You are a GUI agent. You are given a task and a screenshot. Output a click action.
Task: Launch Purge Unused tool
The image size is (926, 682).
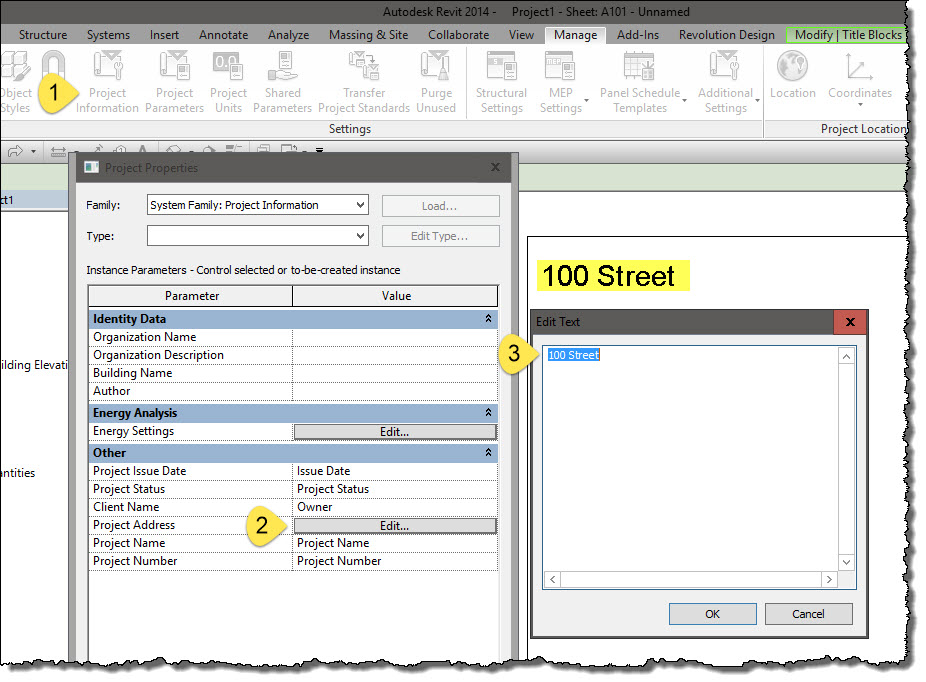tap(436, 83)
